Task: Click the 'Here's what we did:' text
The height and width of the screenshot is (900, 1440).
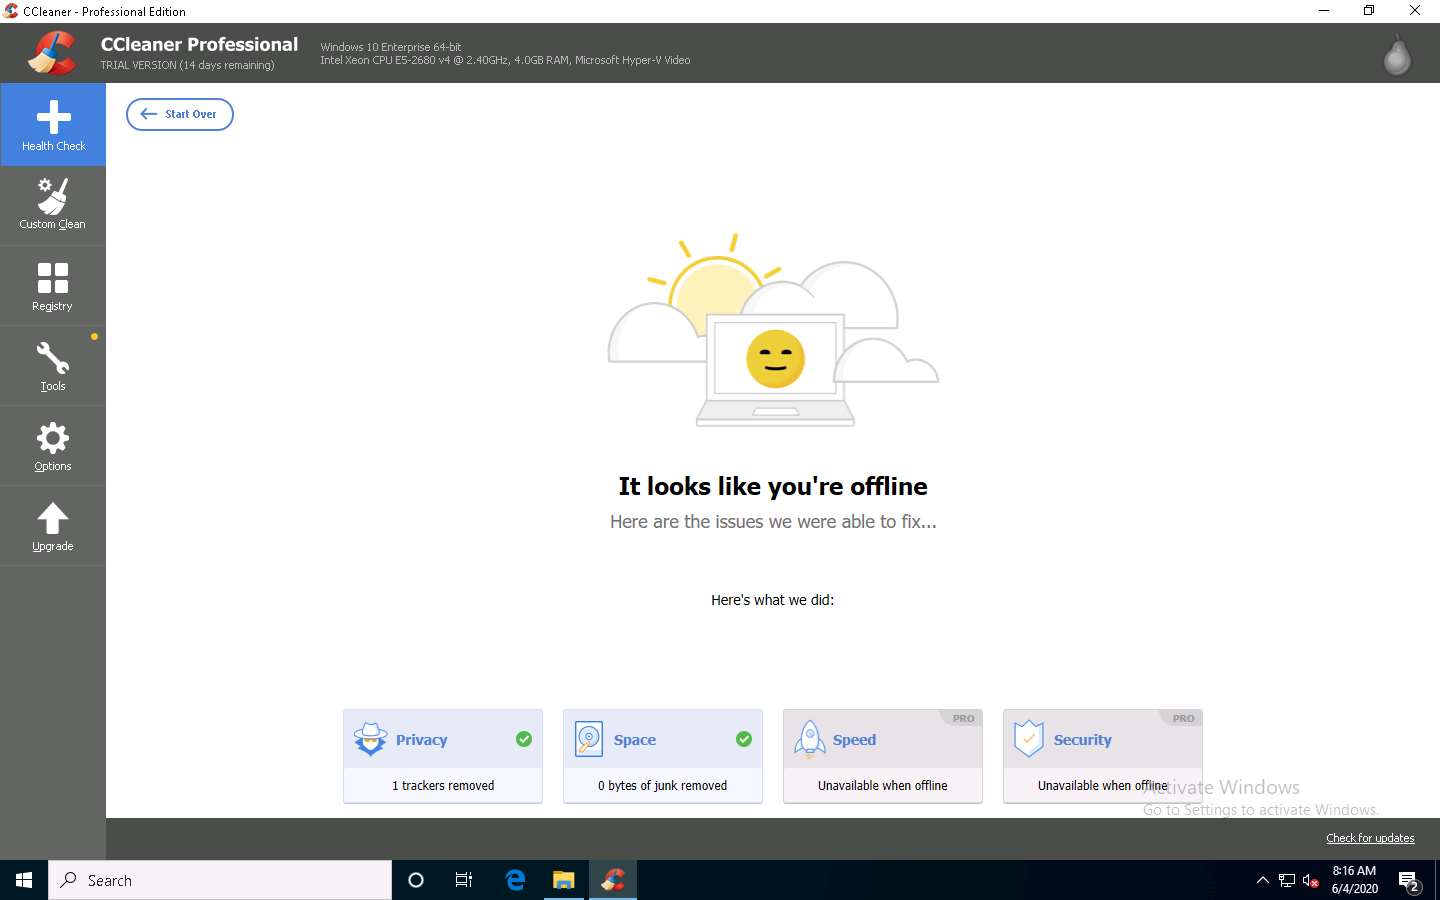Action: [x=772, y=600]
